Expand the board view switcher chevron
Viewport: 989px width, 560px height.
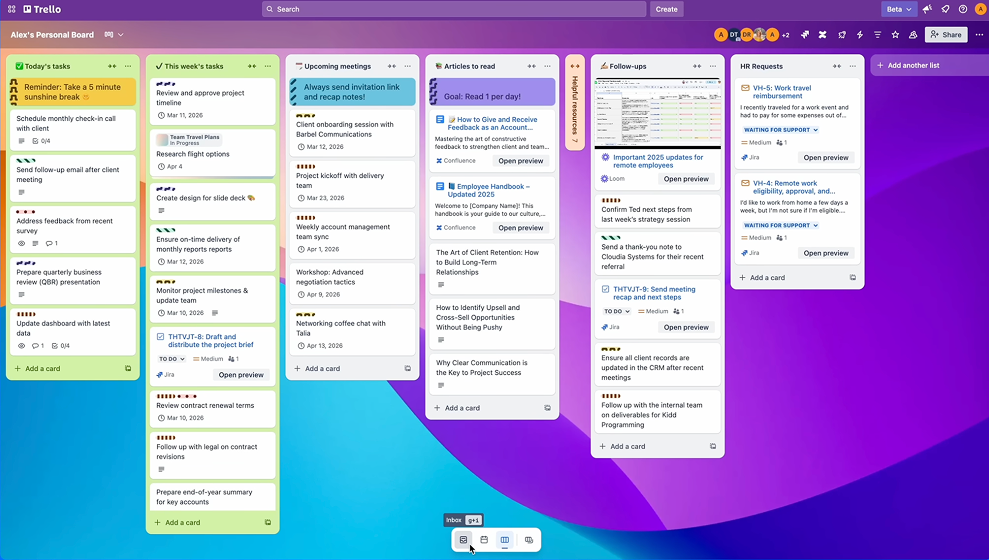tap(121, 35)
